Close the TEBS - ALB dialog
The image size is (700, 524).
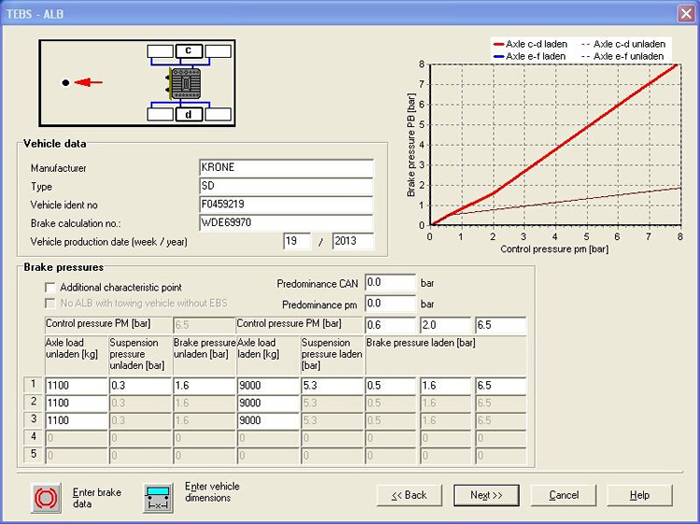click(686, 14)
